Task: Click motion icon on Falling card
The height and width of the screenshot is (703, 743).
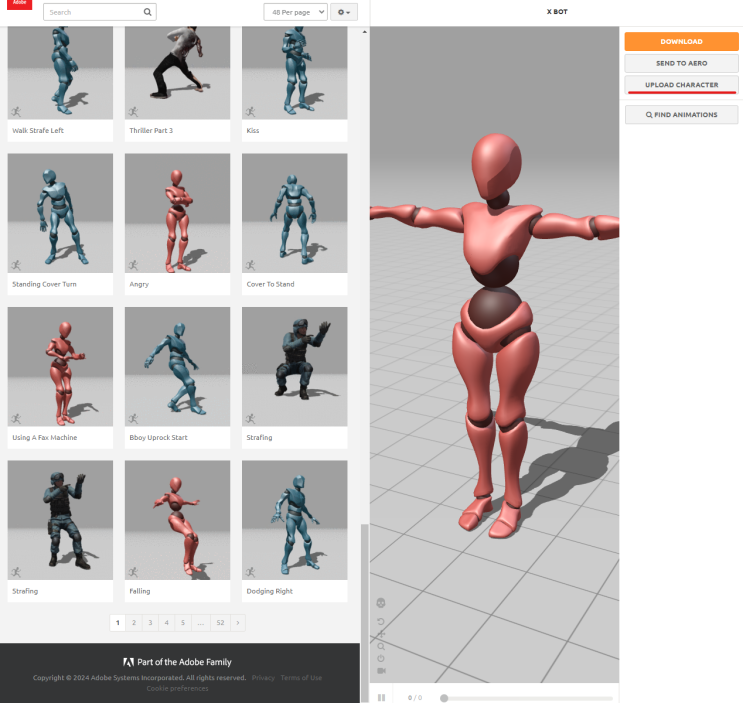Action: coord(133,572)
